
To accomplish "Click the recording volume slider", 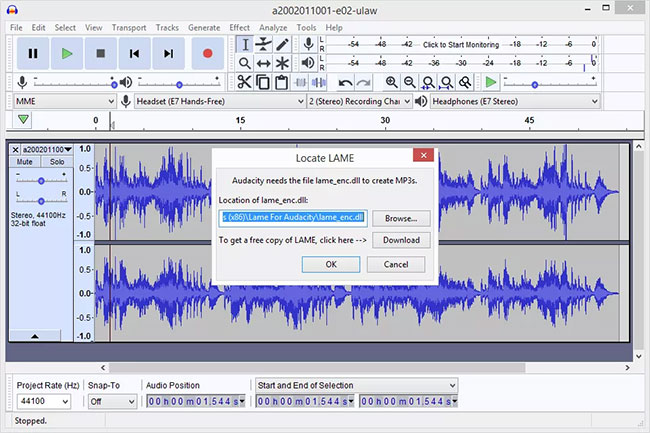I will [x=75, y=84].
